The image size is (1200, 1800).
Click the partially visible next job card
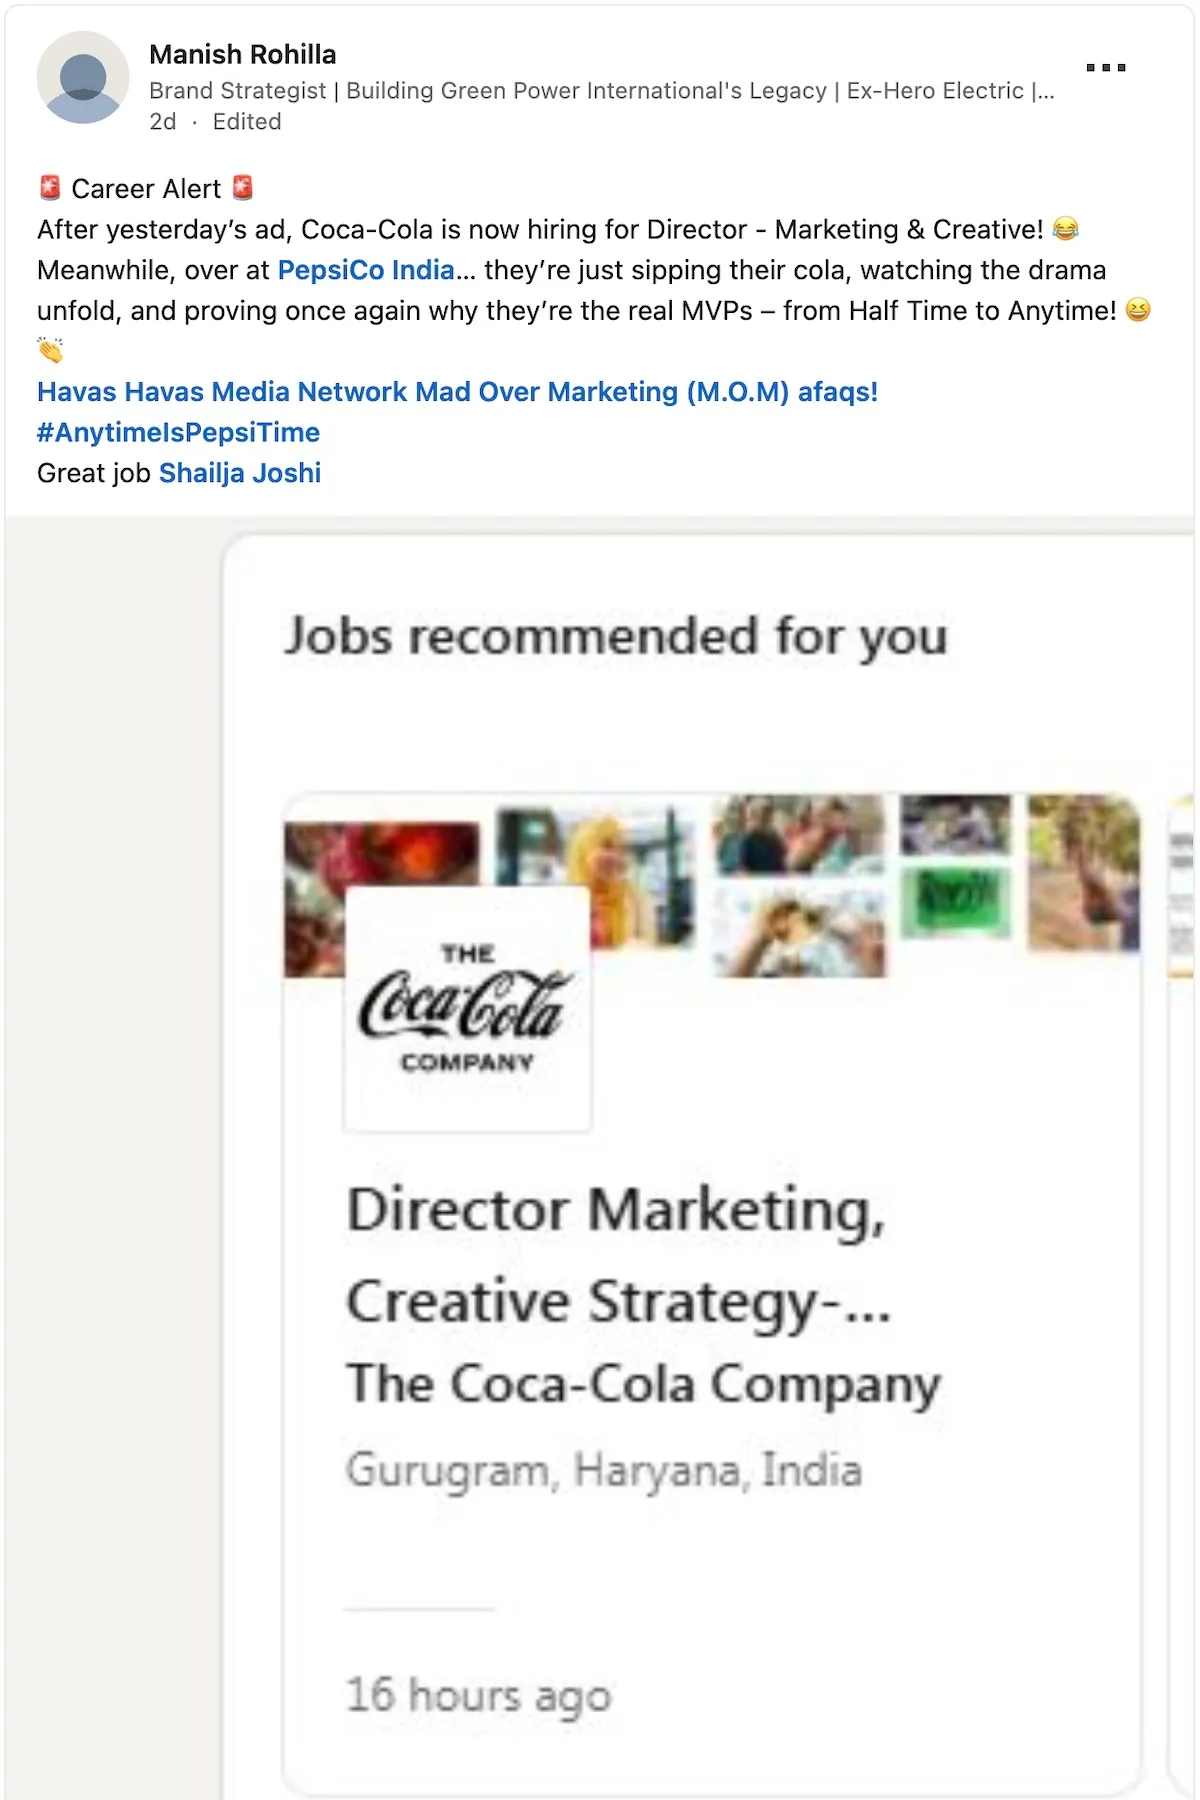tap(1181, 1200)
